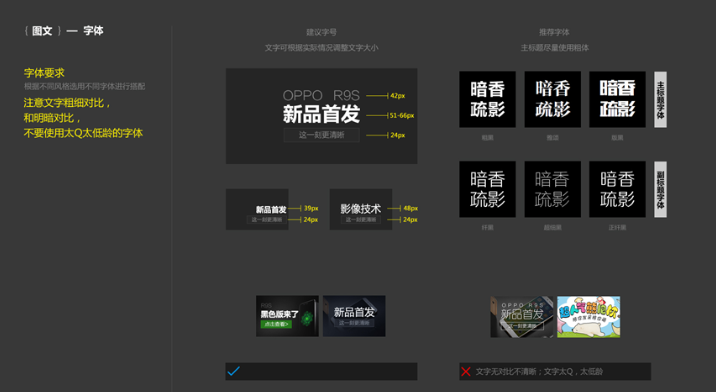716x392 pixels.
Task: Click the 推荐字体 column header
Action: coord(554,32)
